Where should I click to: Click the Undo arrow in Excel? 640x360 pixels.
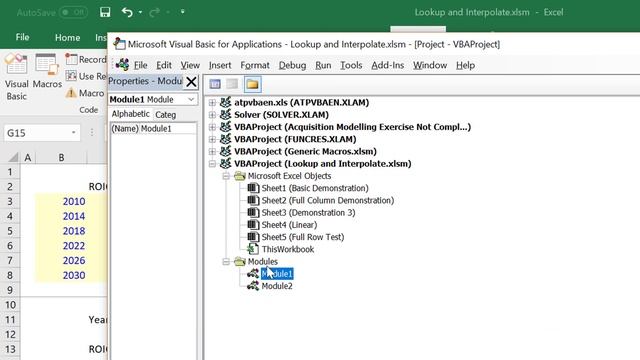coord(127,12)
